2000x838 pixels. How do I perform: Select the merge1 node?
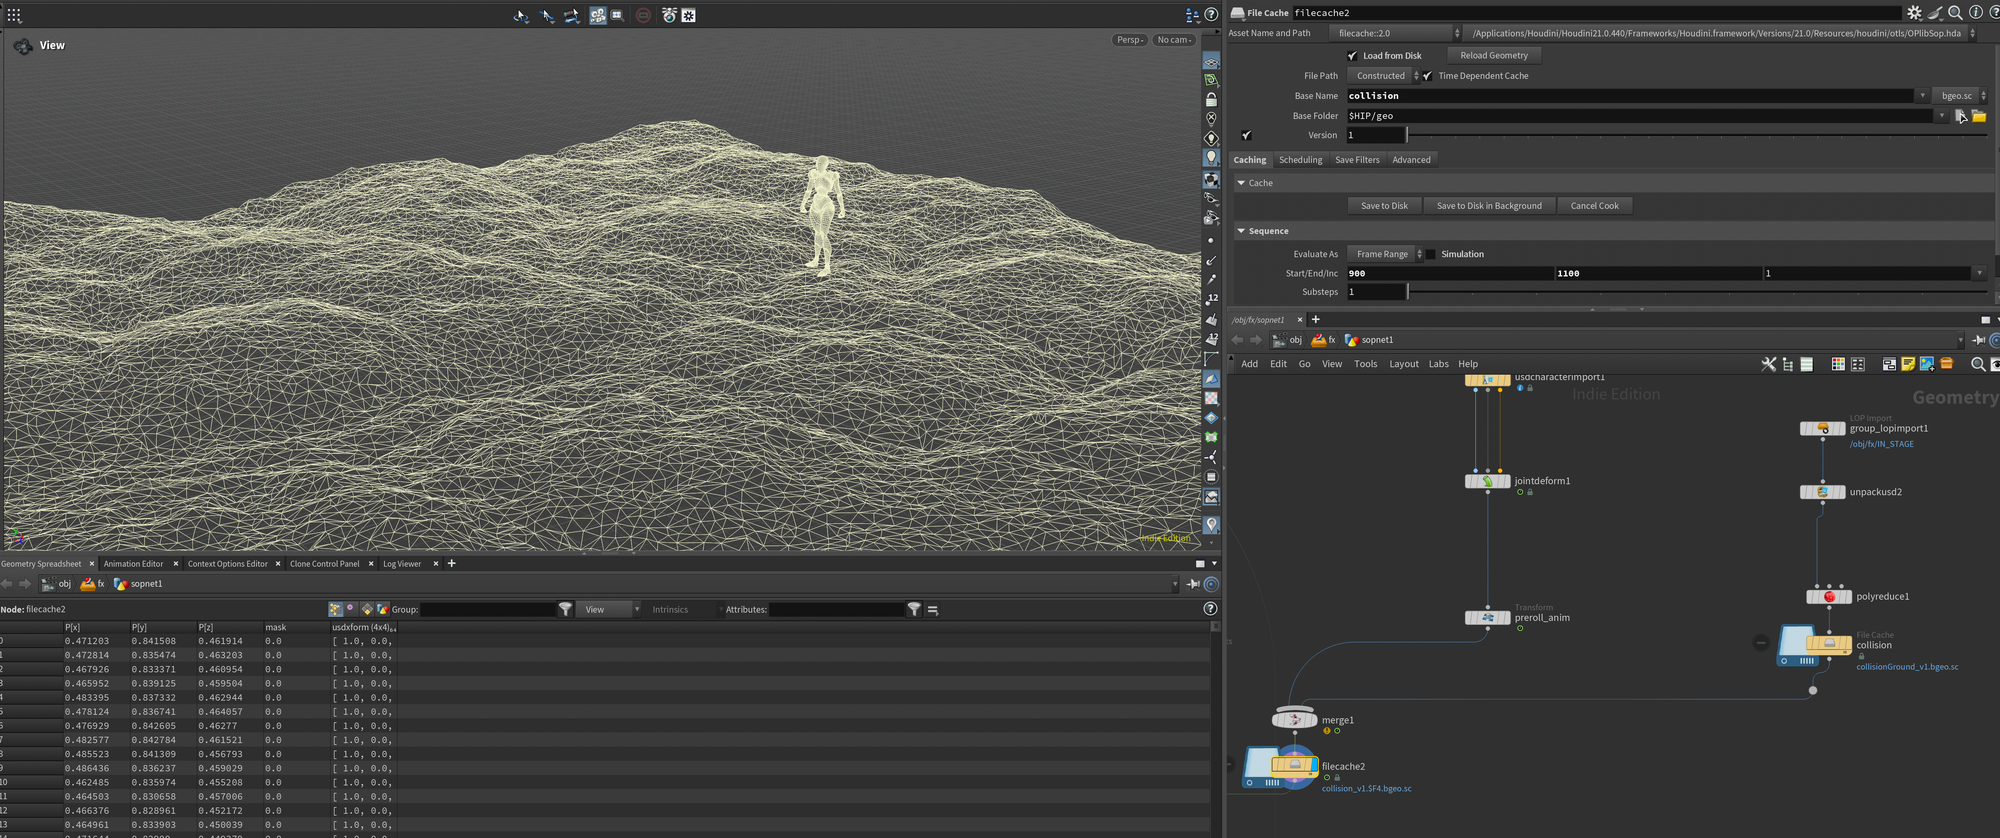click(1294, 719)
